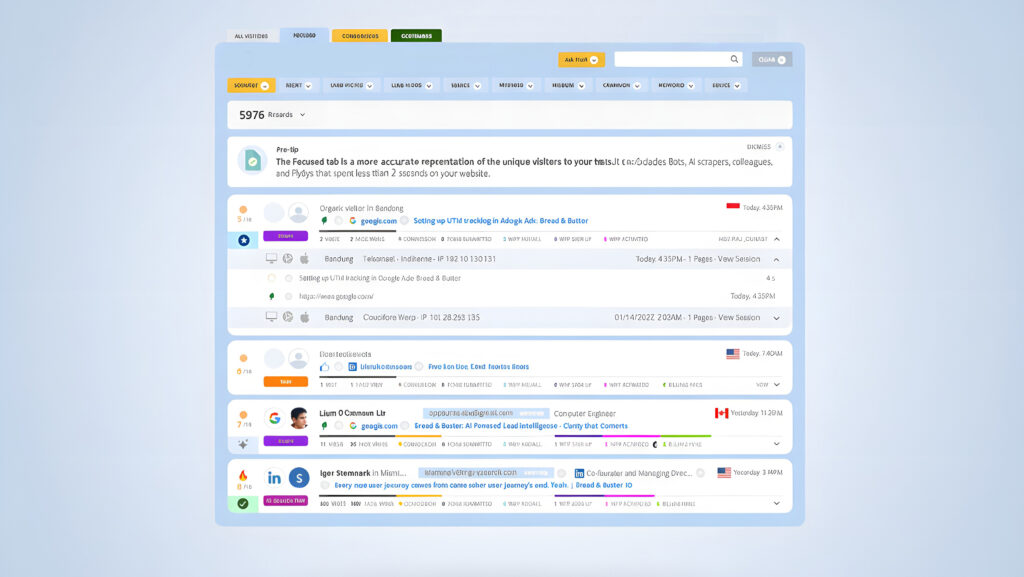Open the green tab at the top
Viewport: 1024px width, 577px height.
click(x=416, y=36)
